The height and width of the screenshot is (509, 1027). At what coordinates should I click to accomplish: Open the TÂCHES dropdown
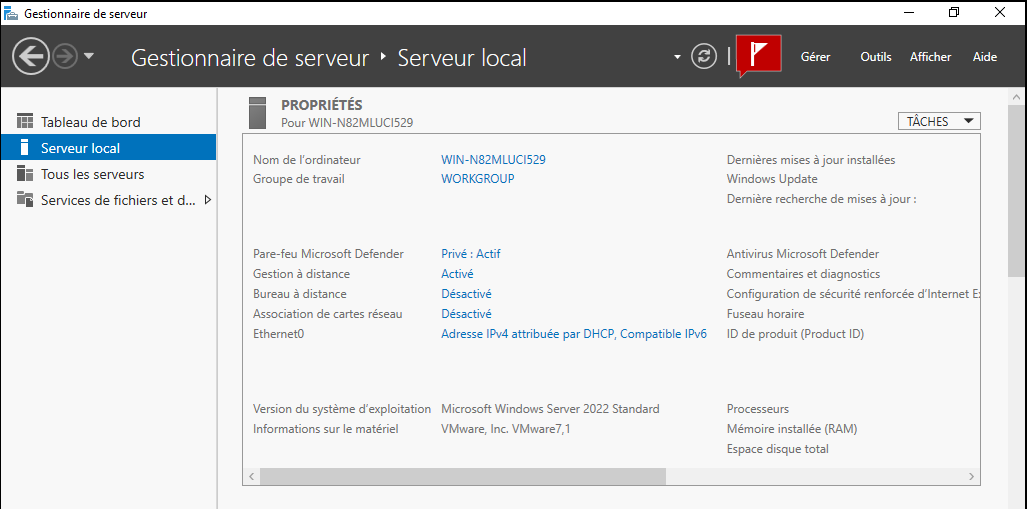click(x=940, y=121)
